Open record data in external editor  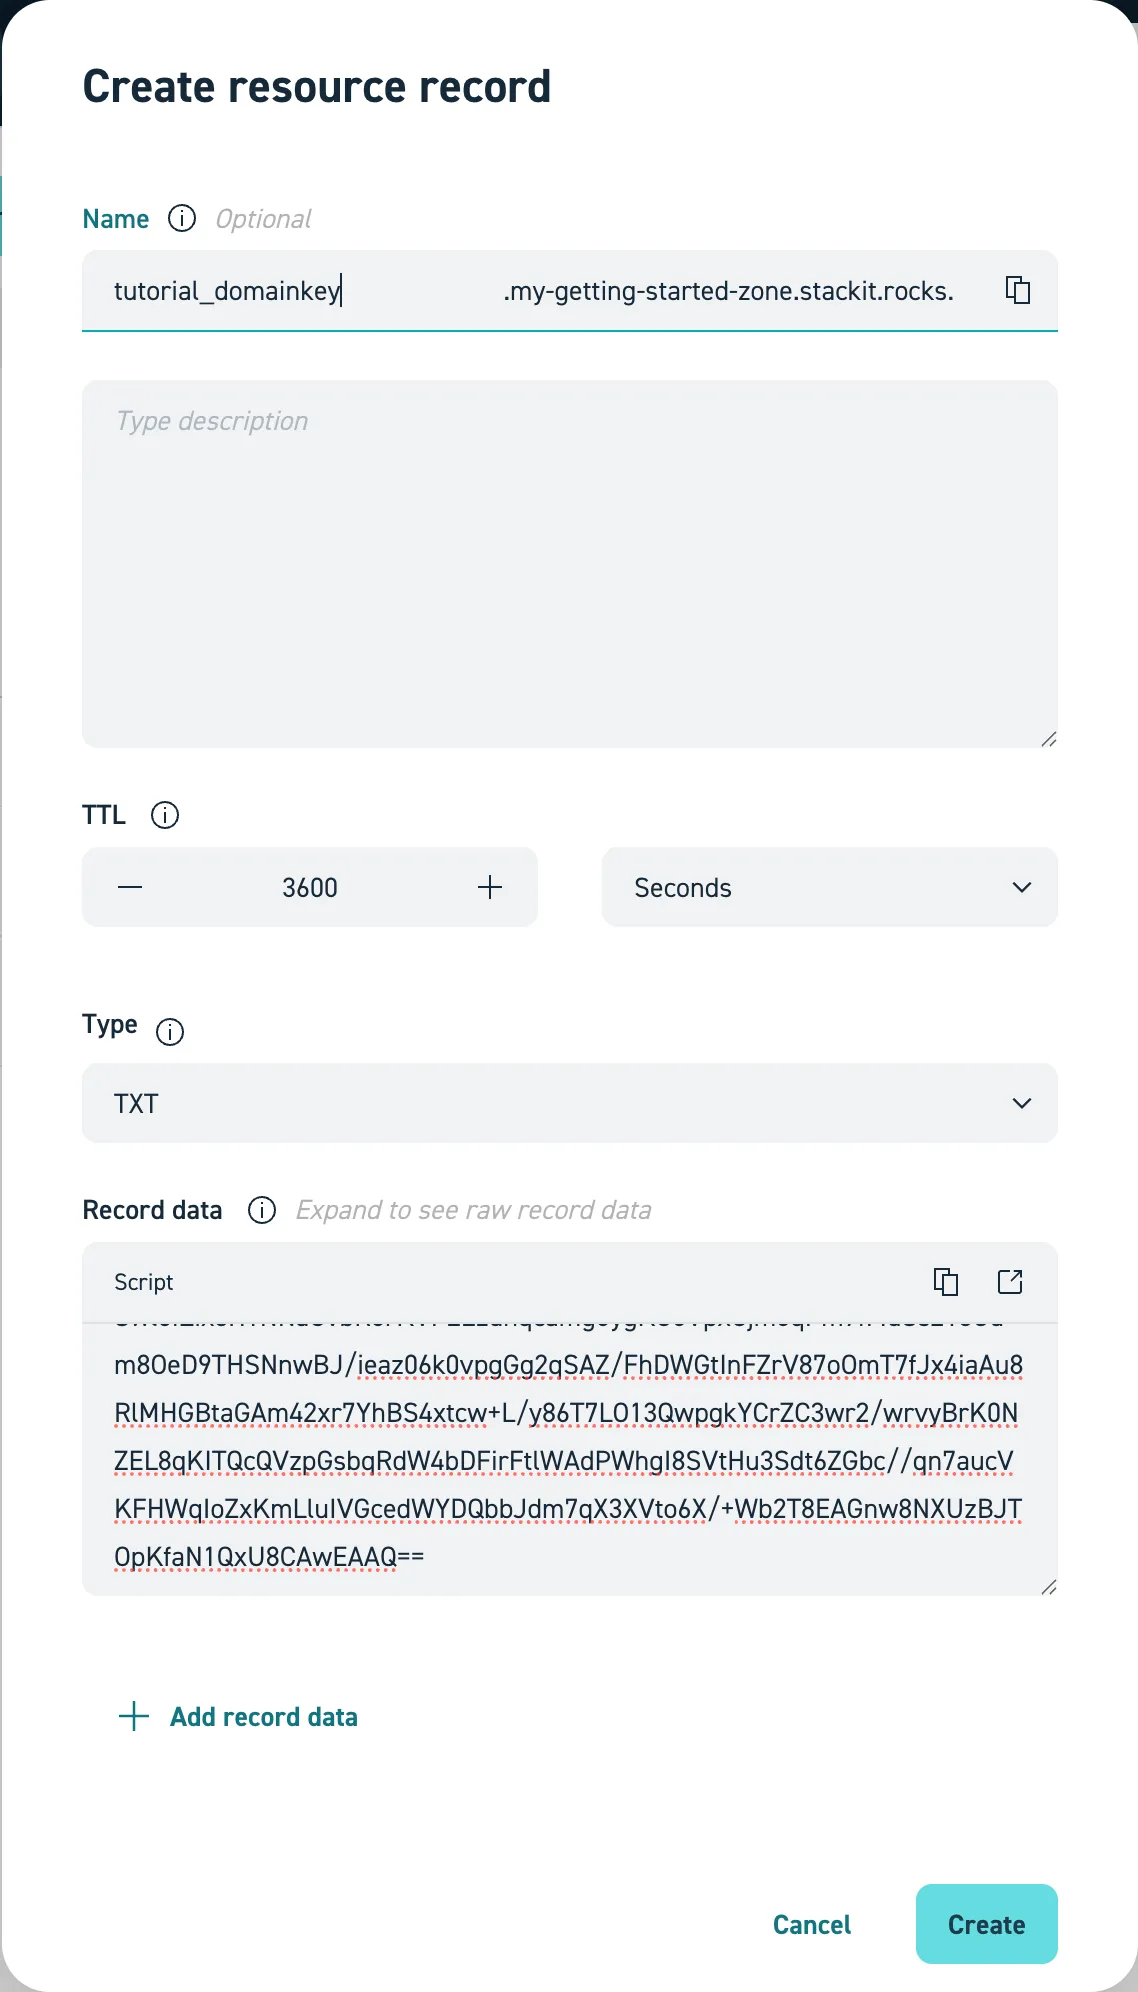tap(1012, 1281)
